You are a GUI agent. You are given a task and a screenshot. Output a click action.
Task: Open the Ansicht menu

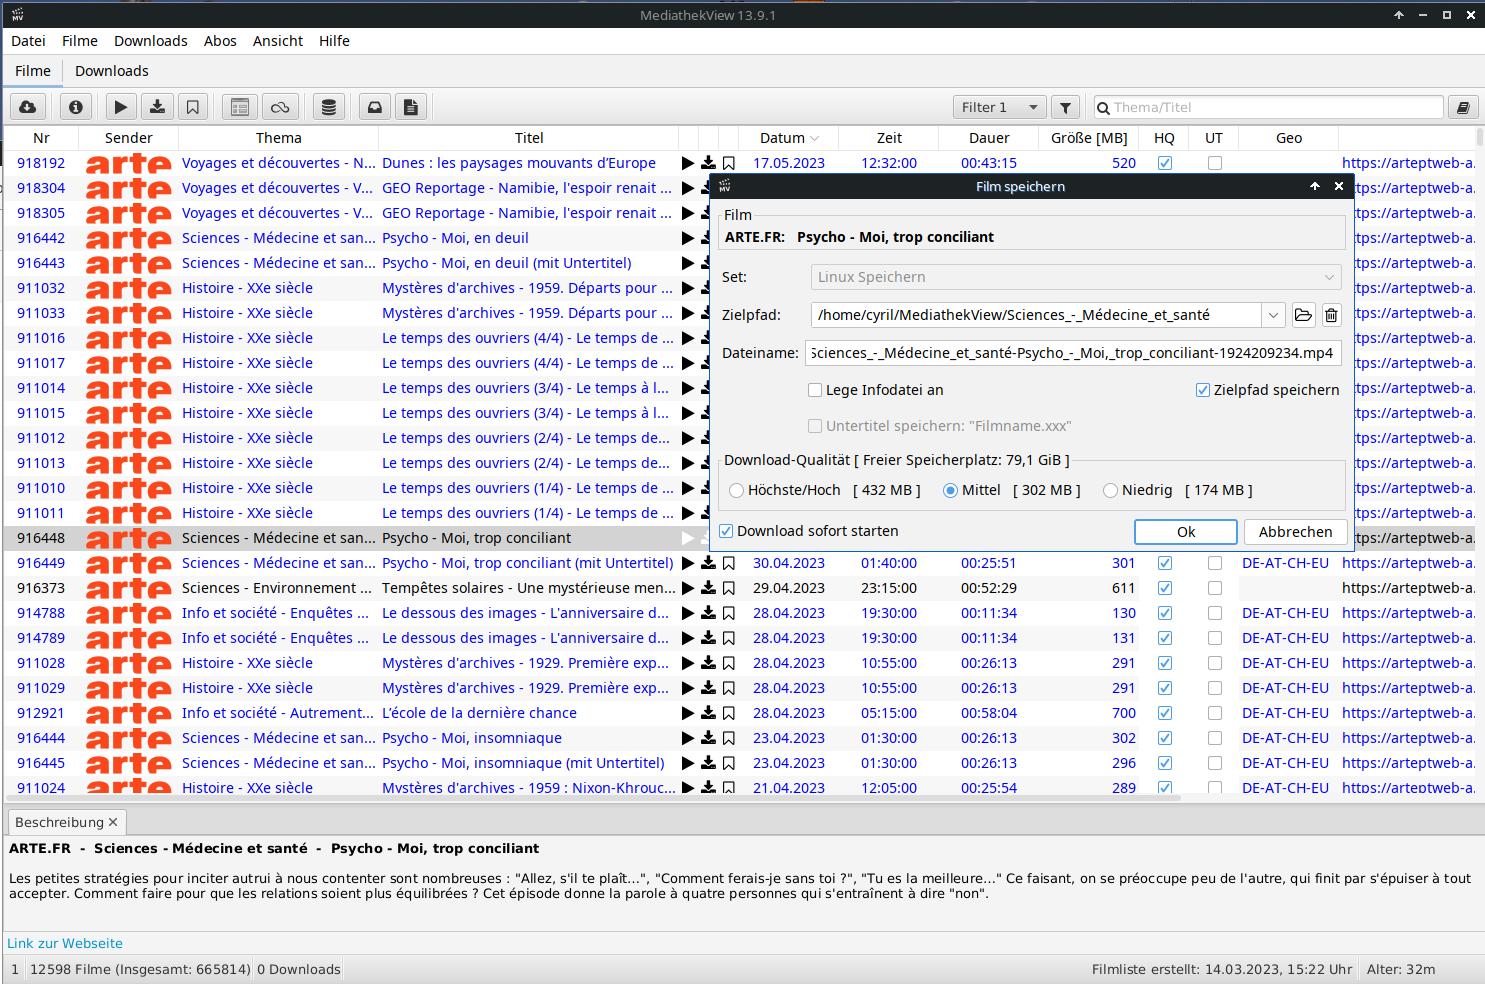(278, 41)
